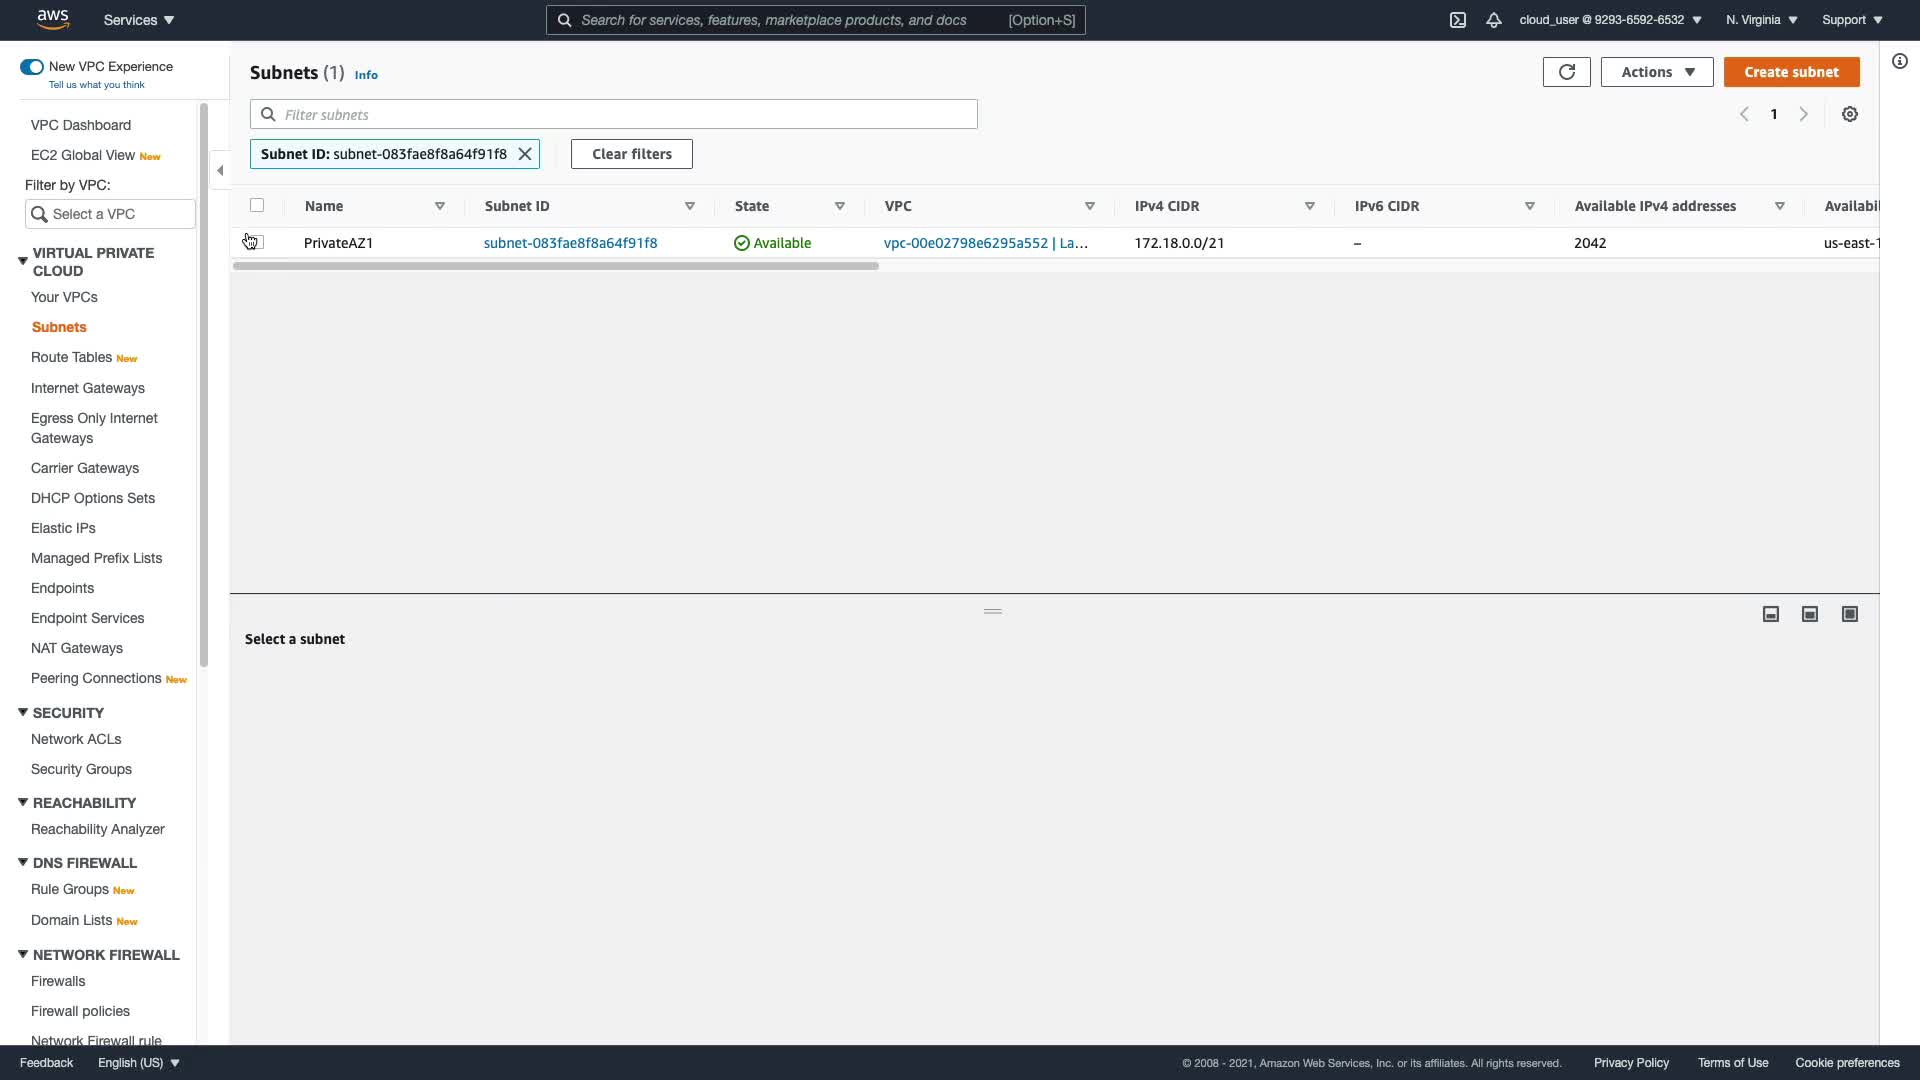Collapse the left navigation panel arrow

click(220, 170)
